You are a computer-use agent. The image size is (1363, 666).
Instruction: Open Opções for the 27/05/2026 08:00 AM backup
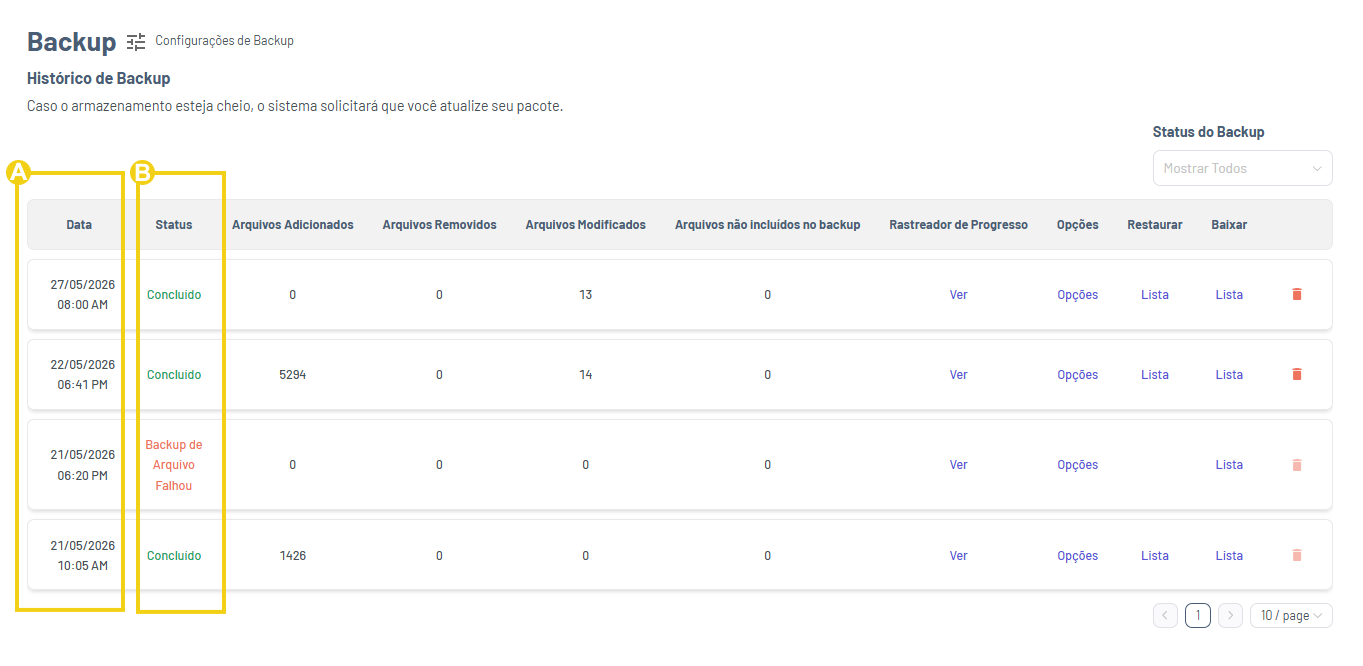click(1077, 295)
